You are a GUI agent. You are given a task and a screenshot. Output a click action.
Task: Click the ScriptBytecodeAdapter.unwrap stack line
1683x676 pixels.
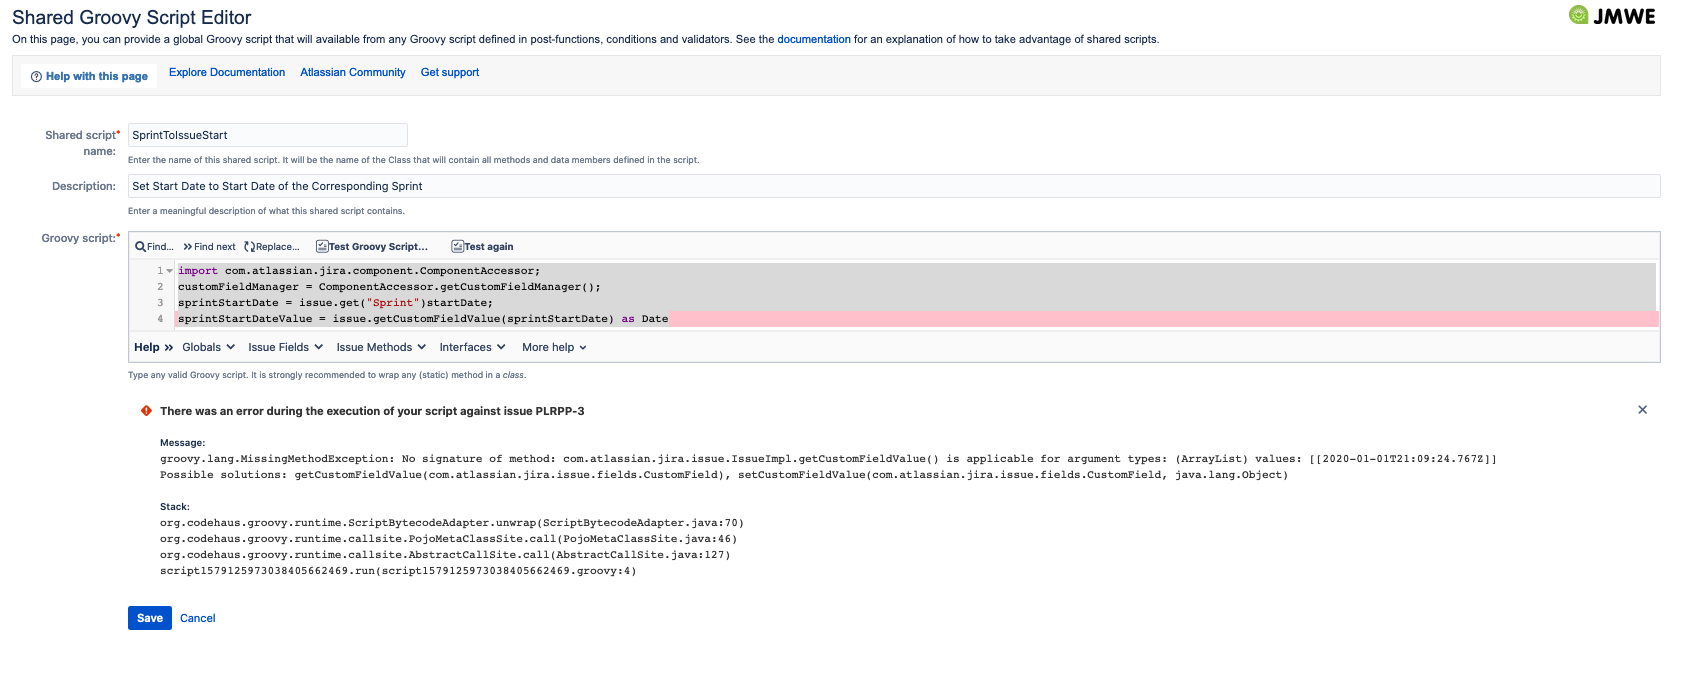pyautogui.click(x=452, y=523)
